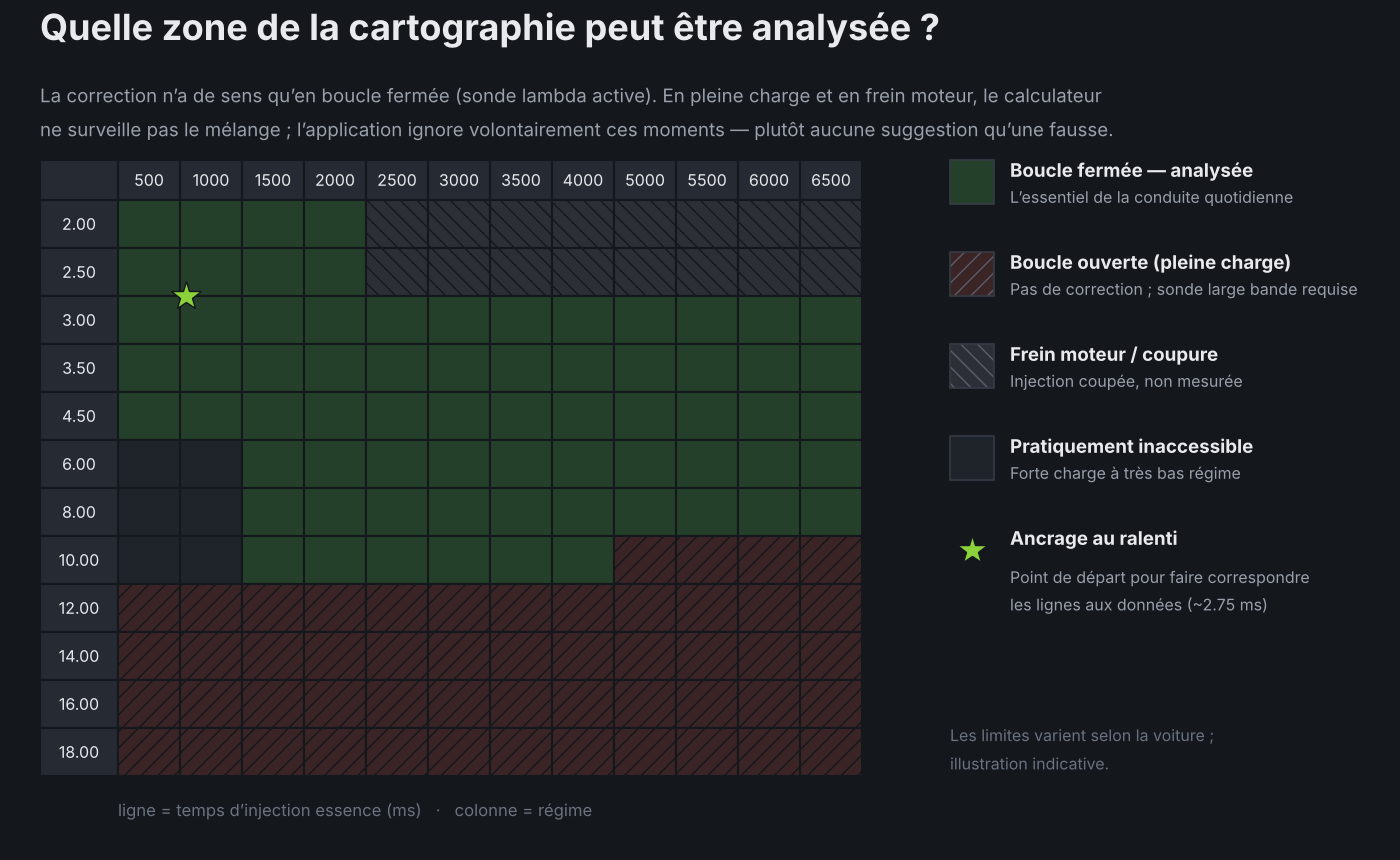Image resolution: width=1400 pixels, height=860 pixels.
Task: Click the star icon beside 'Ancrage au ralenti'
Action: [972, 550]
